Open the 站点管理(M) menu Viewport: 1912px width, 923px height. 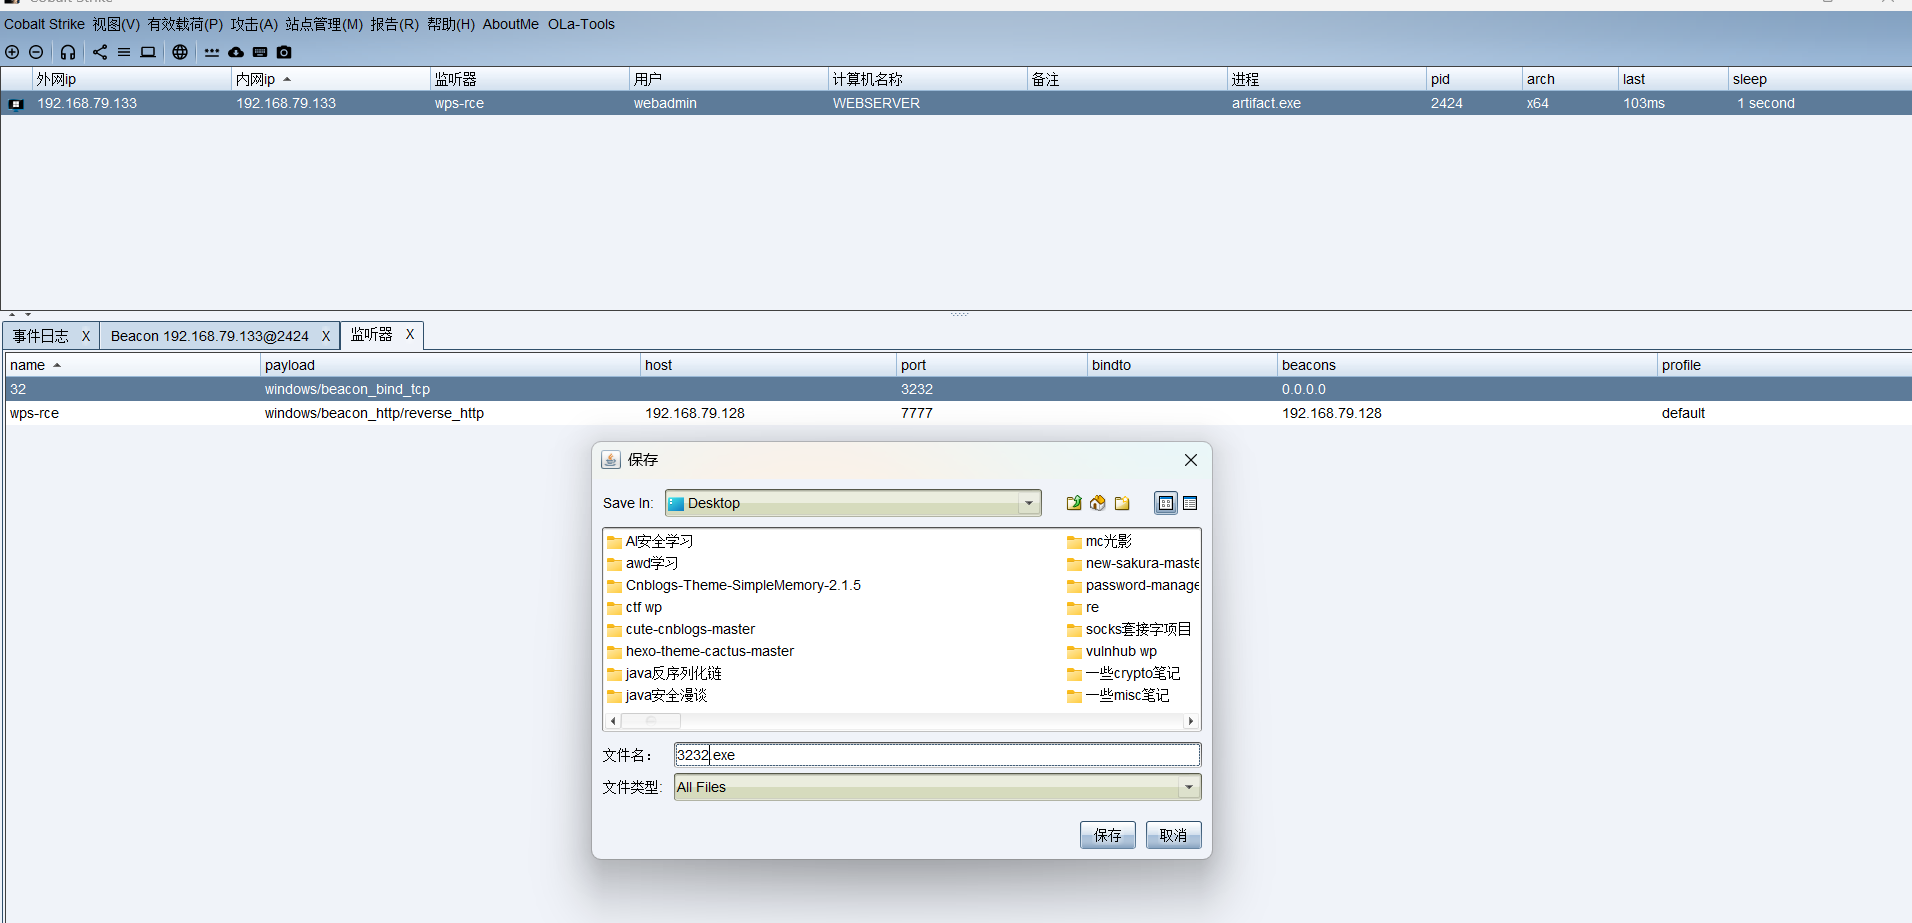(x=324, y=24)
